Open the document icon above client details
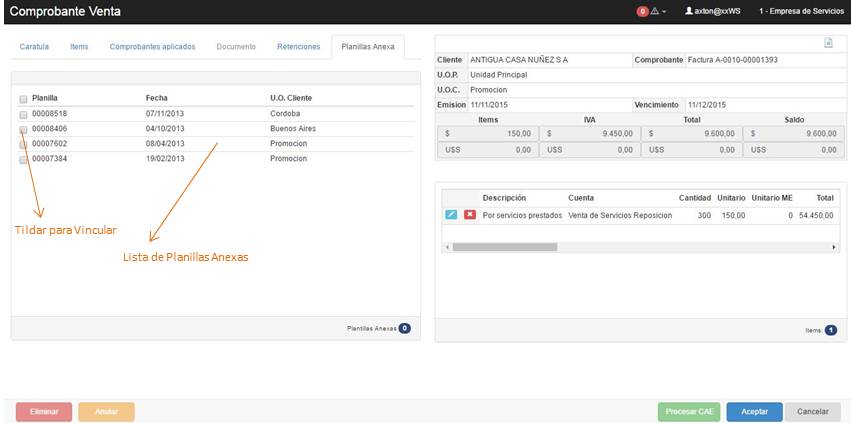Viewport: 851px width, 423px height. point(828,43)
